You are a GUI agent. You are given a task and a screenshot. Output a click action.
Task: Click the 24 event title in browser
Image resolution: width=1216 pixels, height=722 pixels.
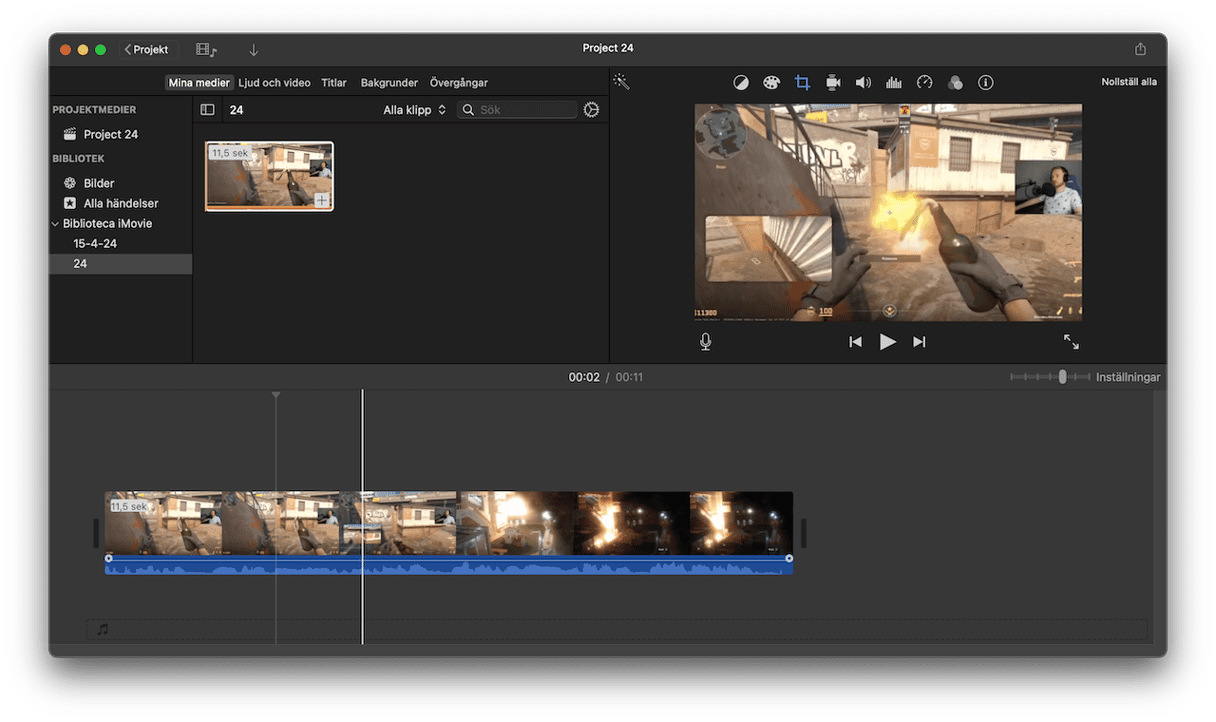[237, 110]
